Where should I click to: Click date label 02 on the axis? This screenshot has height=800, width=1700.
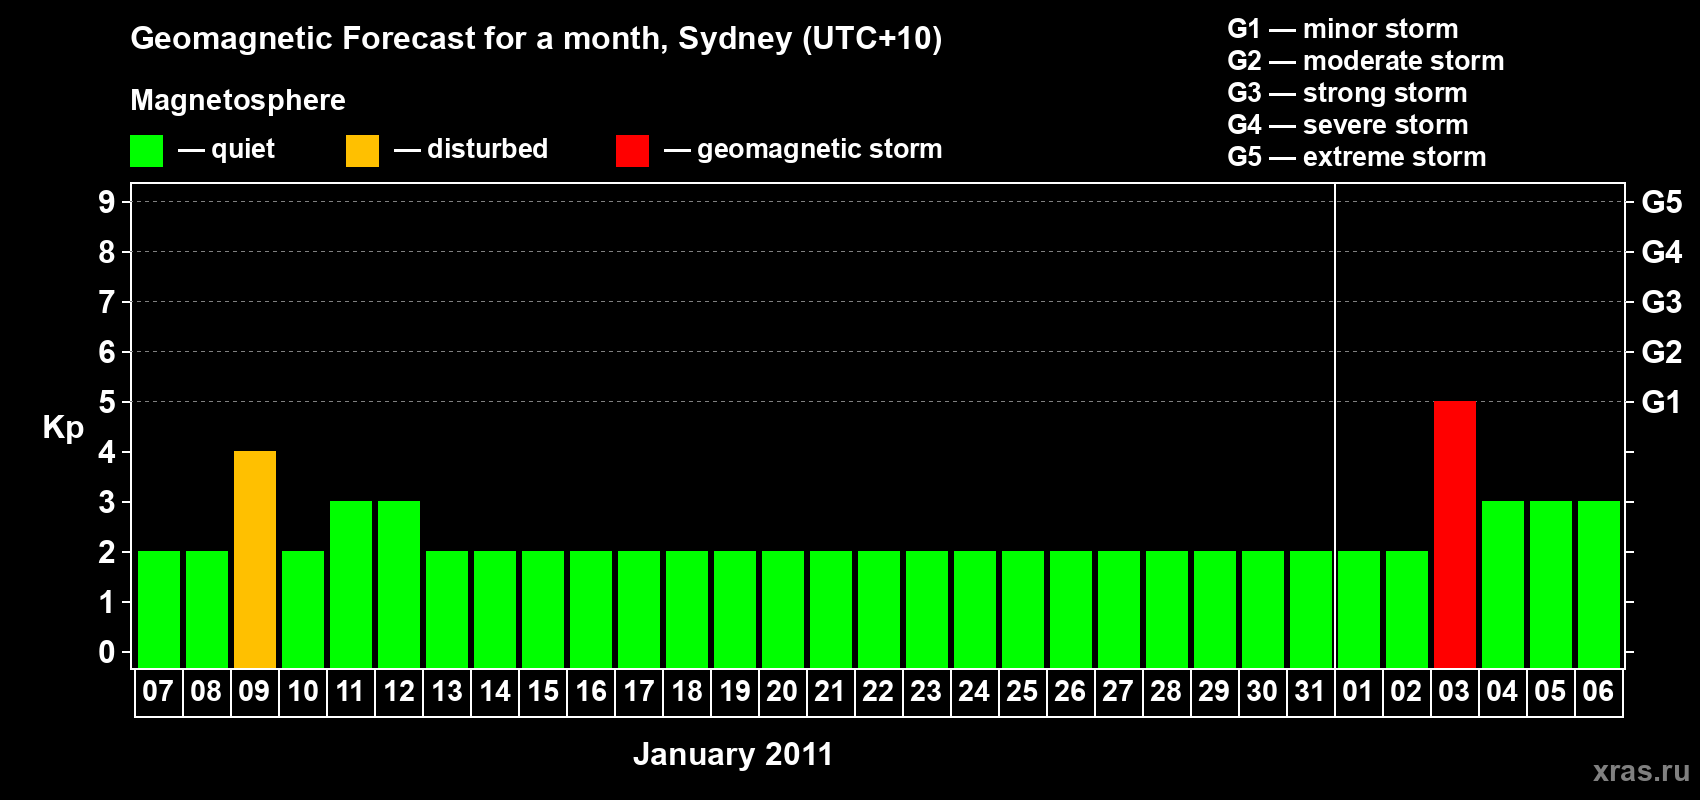coord(1406,691)
